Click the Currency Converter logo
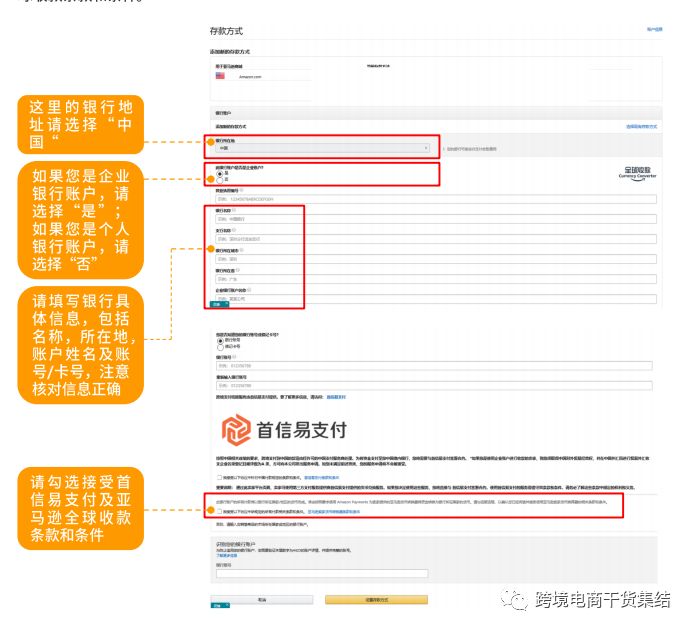Image resolution: width=693 pixels, height=631 pixels. pos(637,173)
